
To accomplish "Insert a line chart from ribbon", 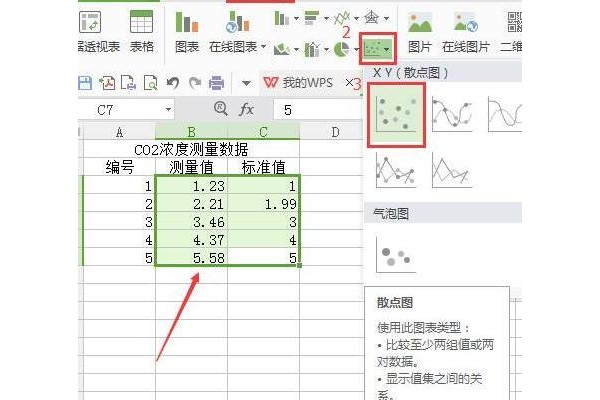I will [342, 18].
